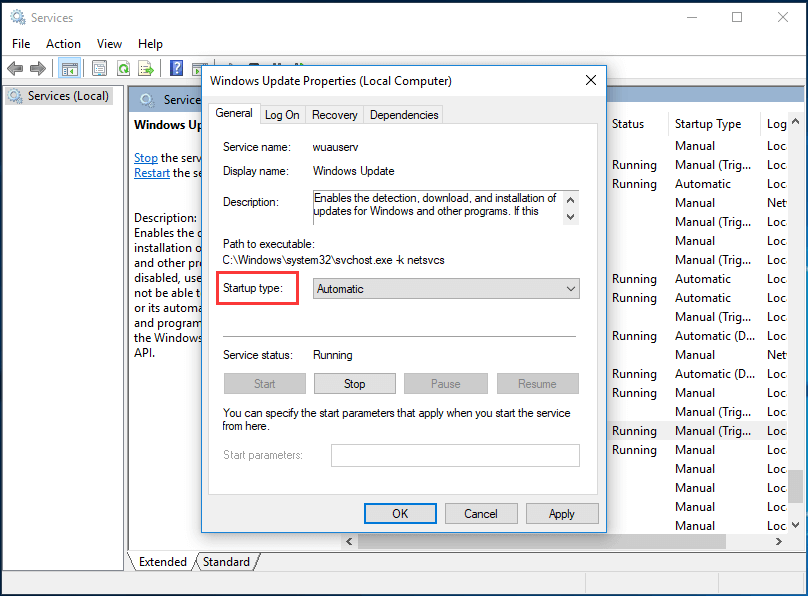Open the Action menu
The height and width of the screenshot is (596, 808).
63,44
